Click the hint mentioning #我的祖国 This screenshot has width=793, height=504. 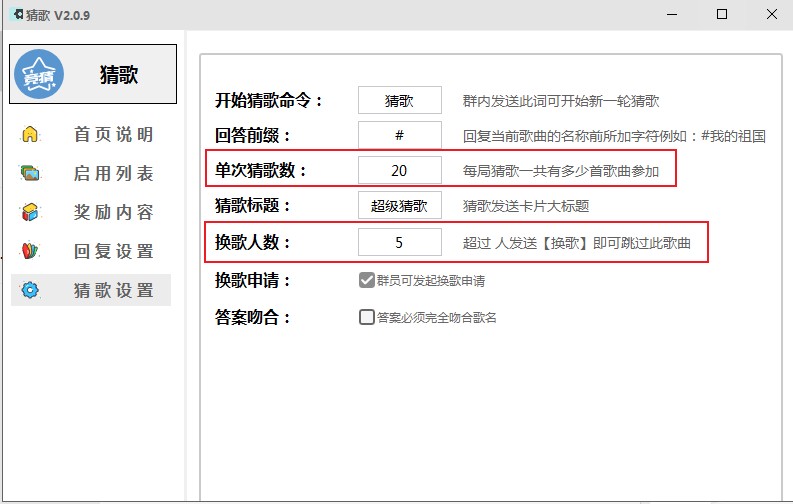[x=614, y=136]
